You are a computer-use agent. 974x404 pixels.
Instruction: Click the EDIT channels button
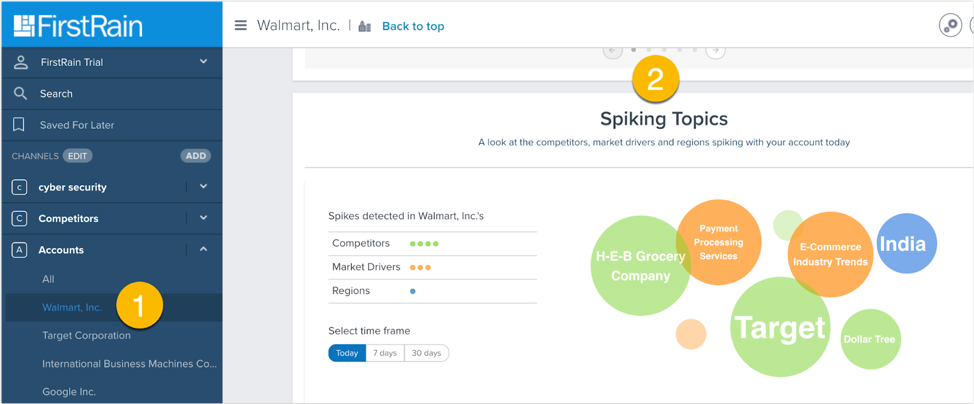click(x=77, y=156)
